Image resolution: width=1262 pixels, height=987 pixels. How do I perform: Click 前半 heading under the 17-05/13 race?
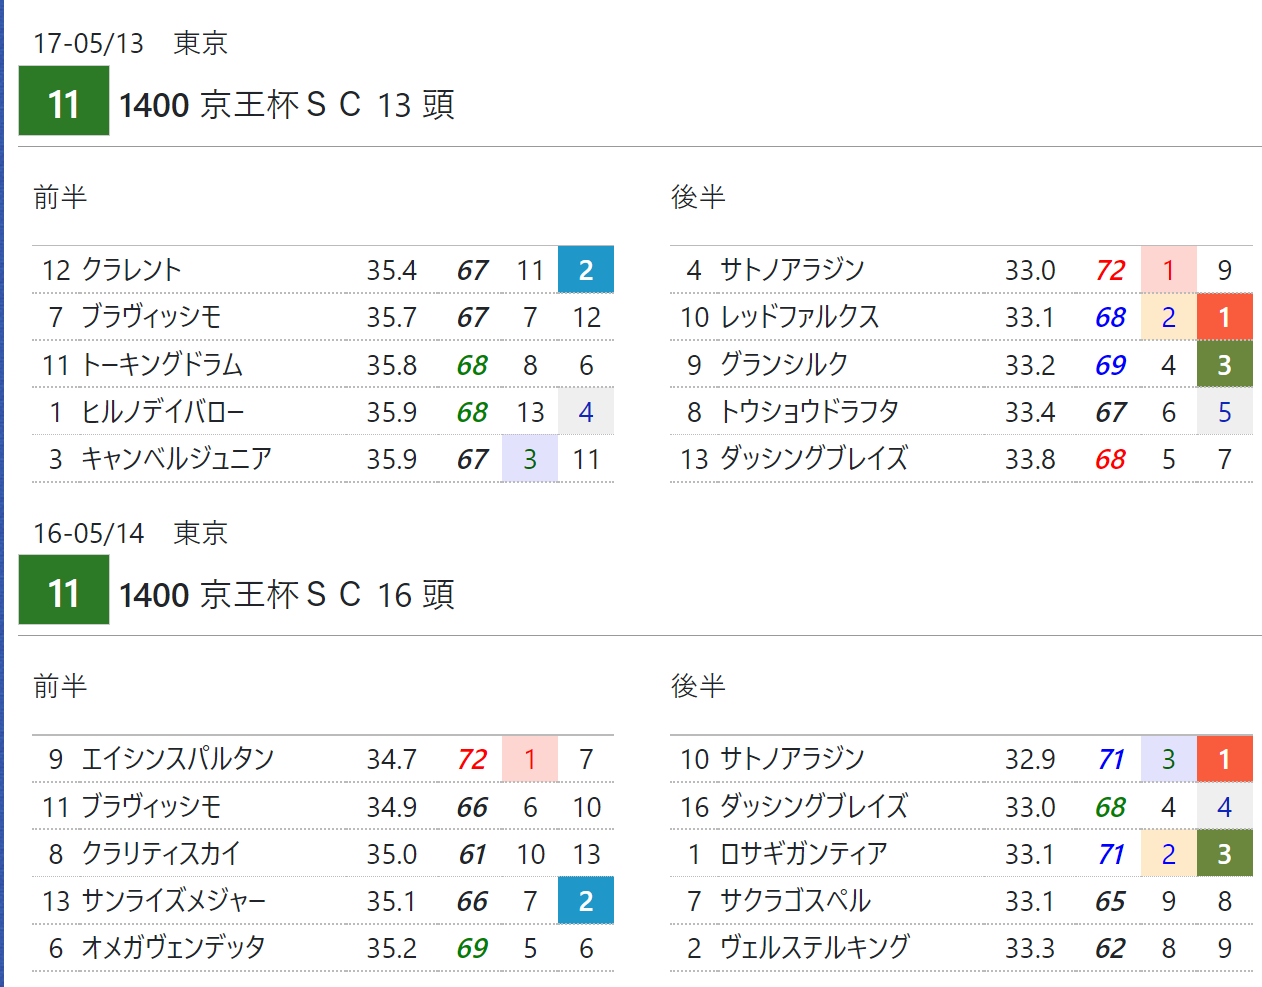coord(60,197)
